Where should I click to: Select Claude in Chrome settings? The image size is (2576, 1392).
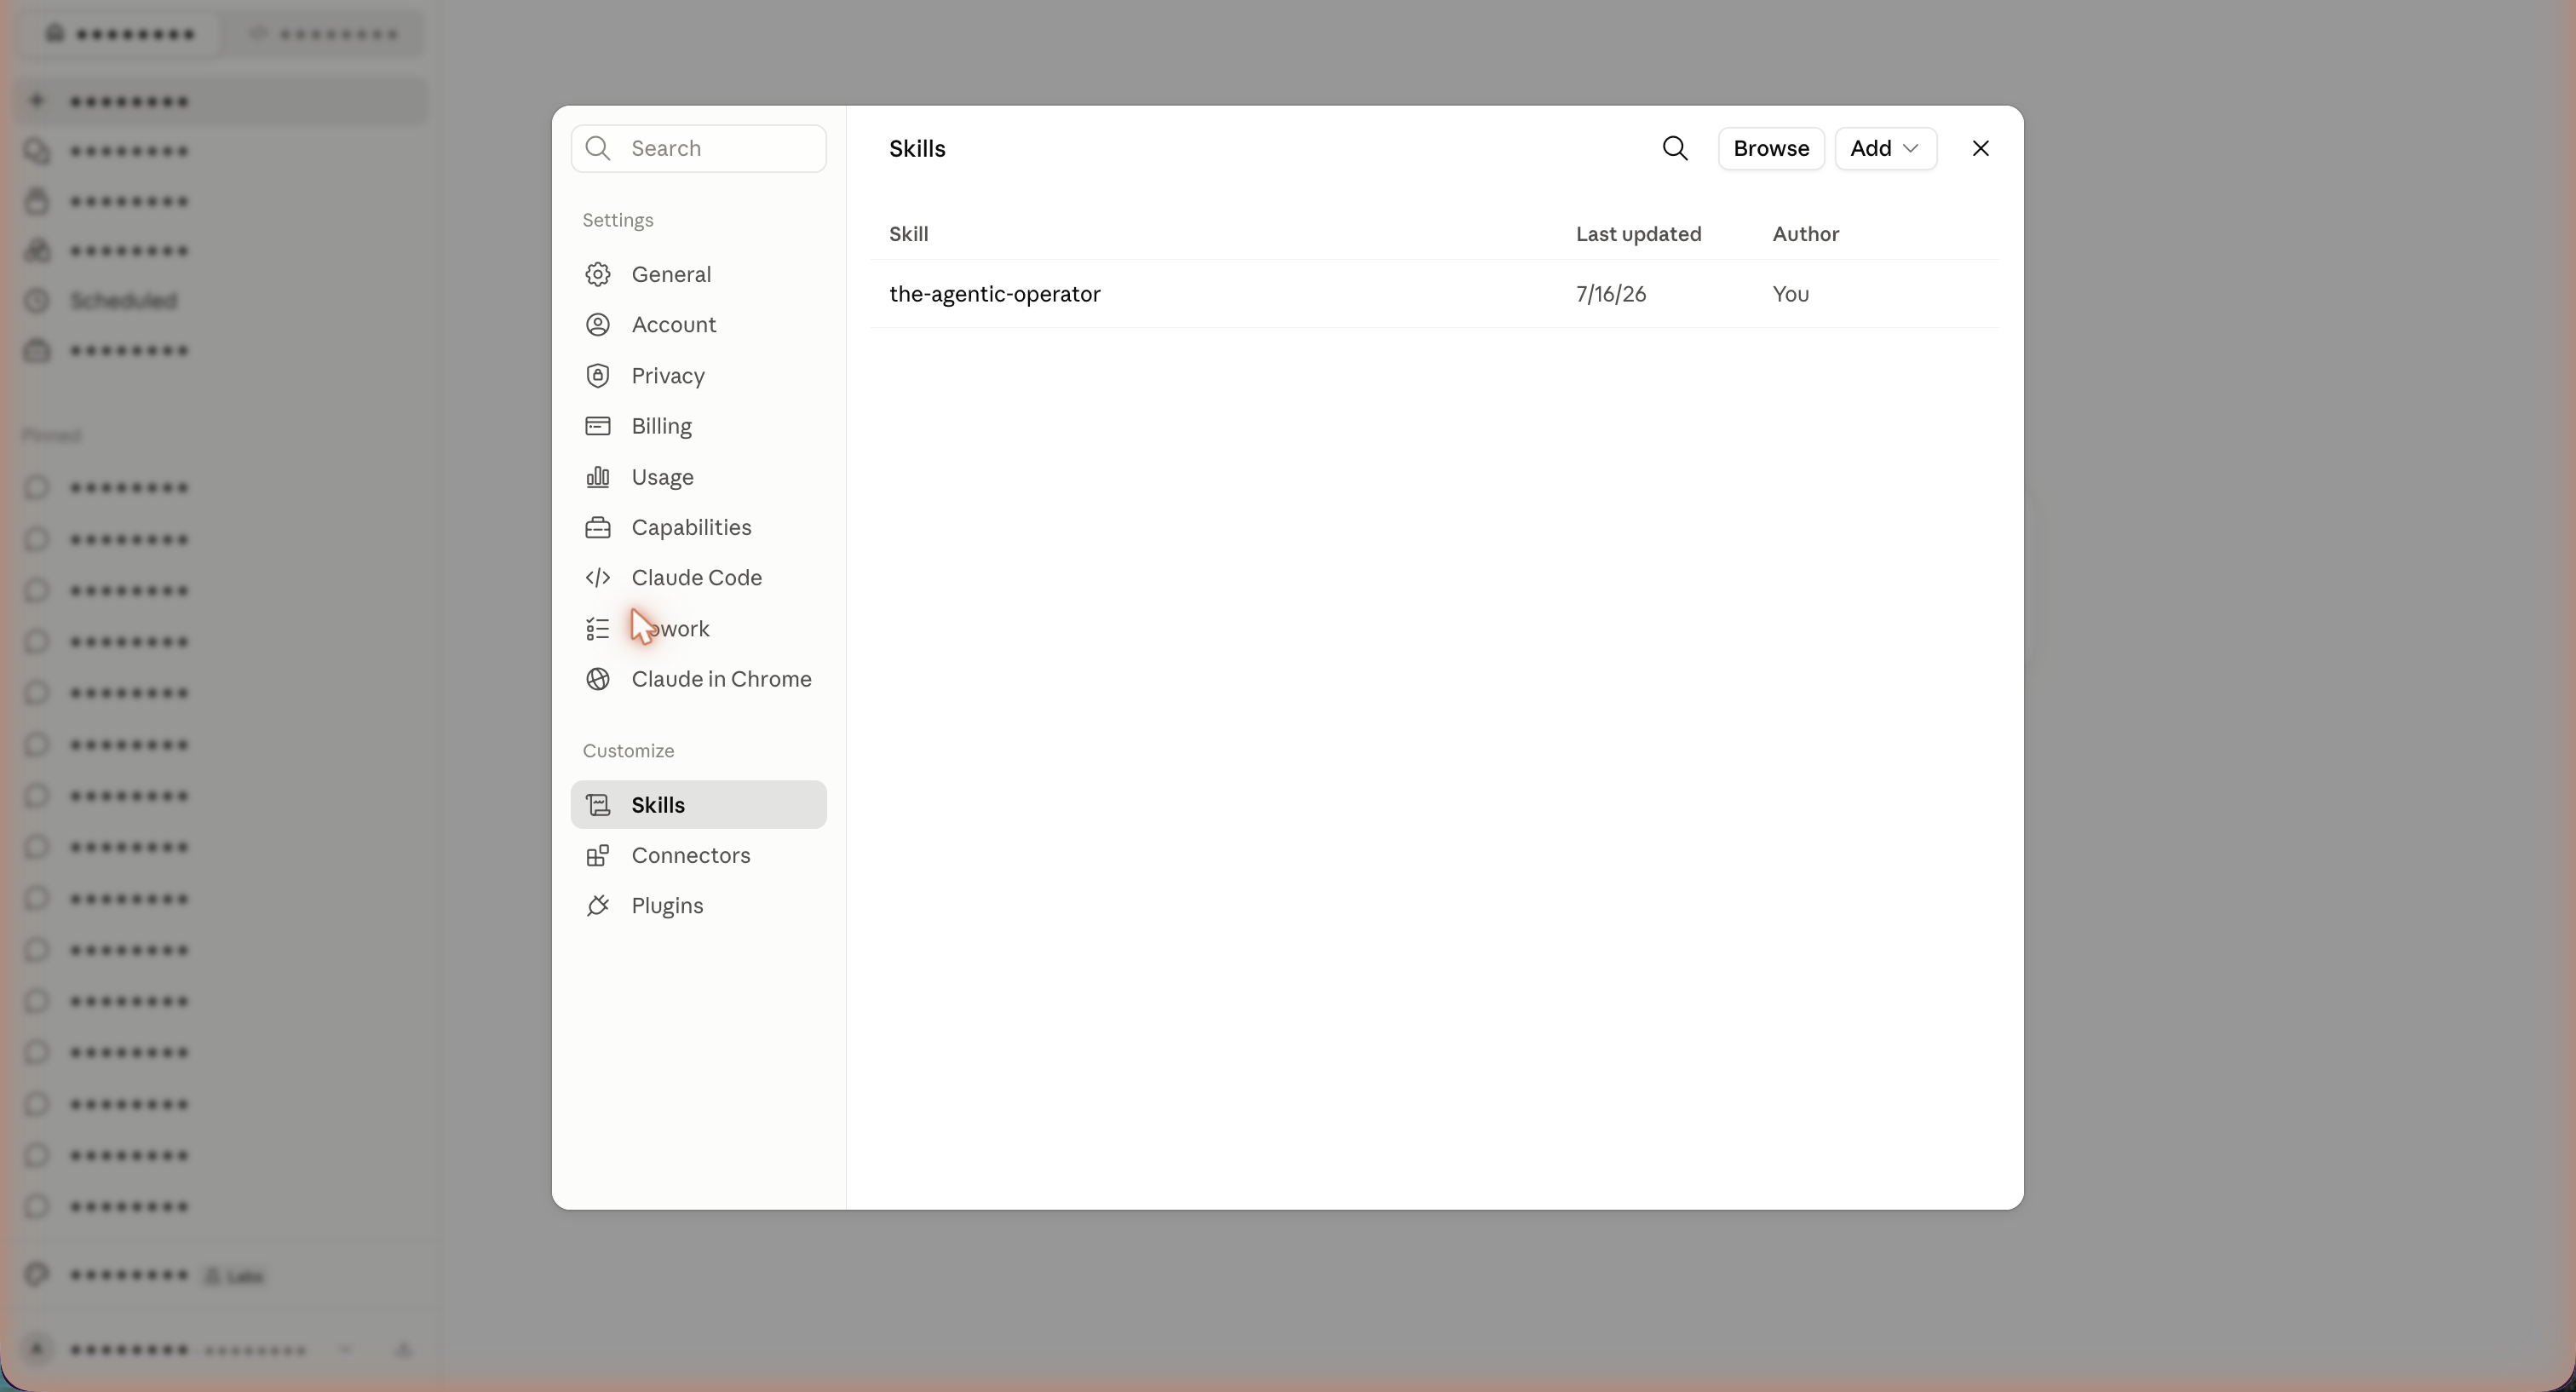coord(698,679)
